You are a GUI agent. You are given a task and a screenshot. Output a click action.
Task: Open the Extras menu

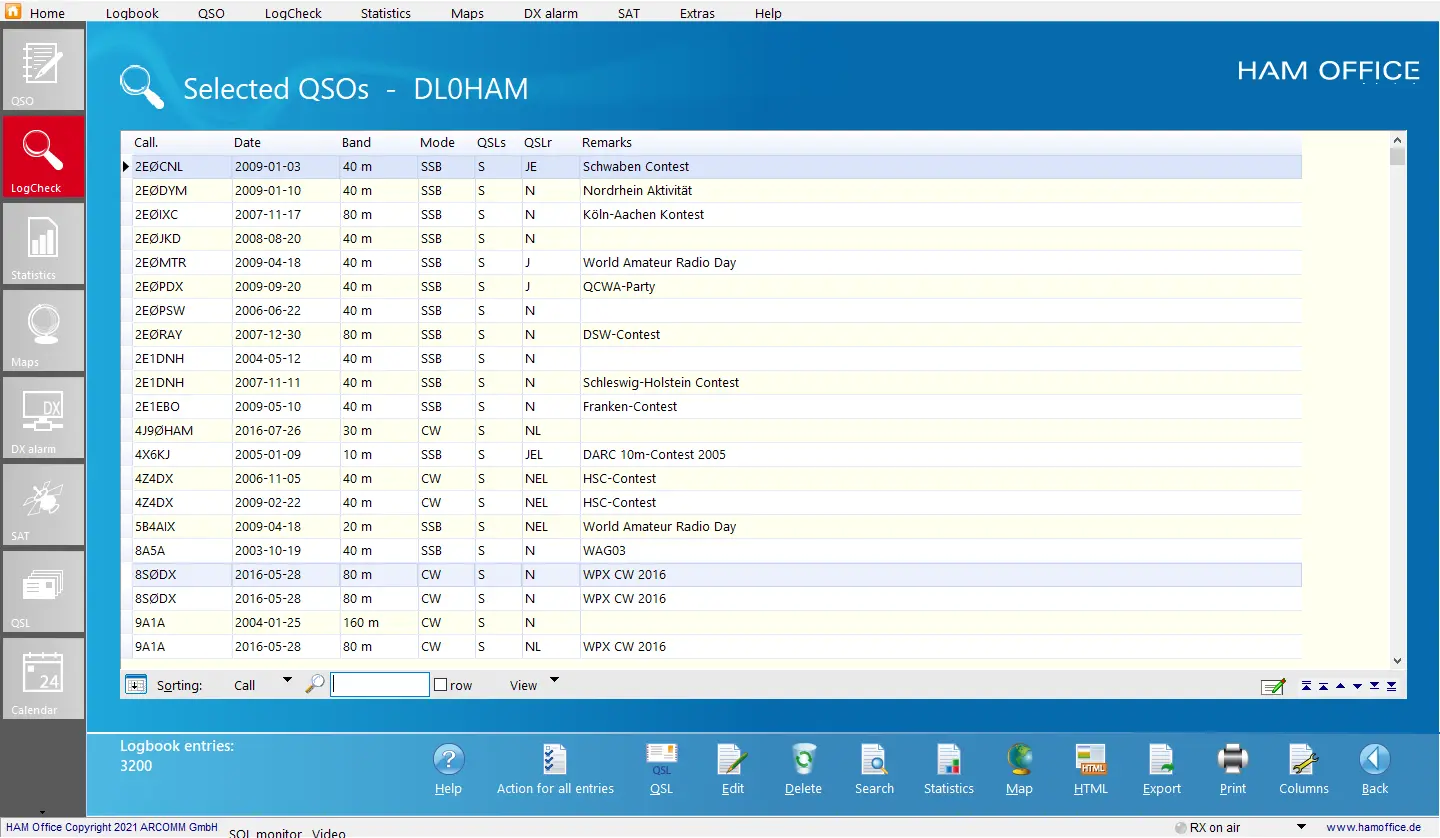tap(697, 14)
